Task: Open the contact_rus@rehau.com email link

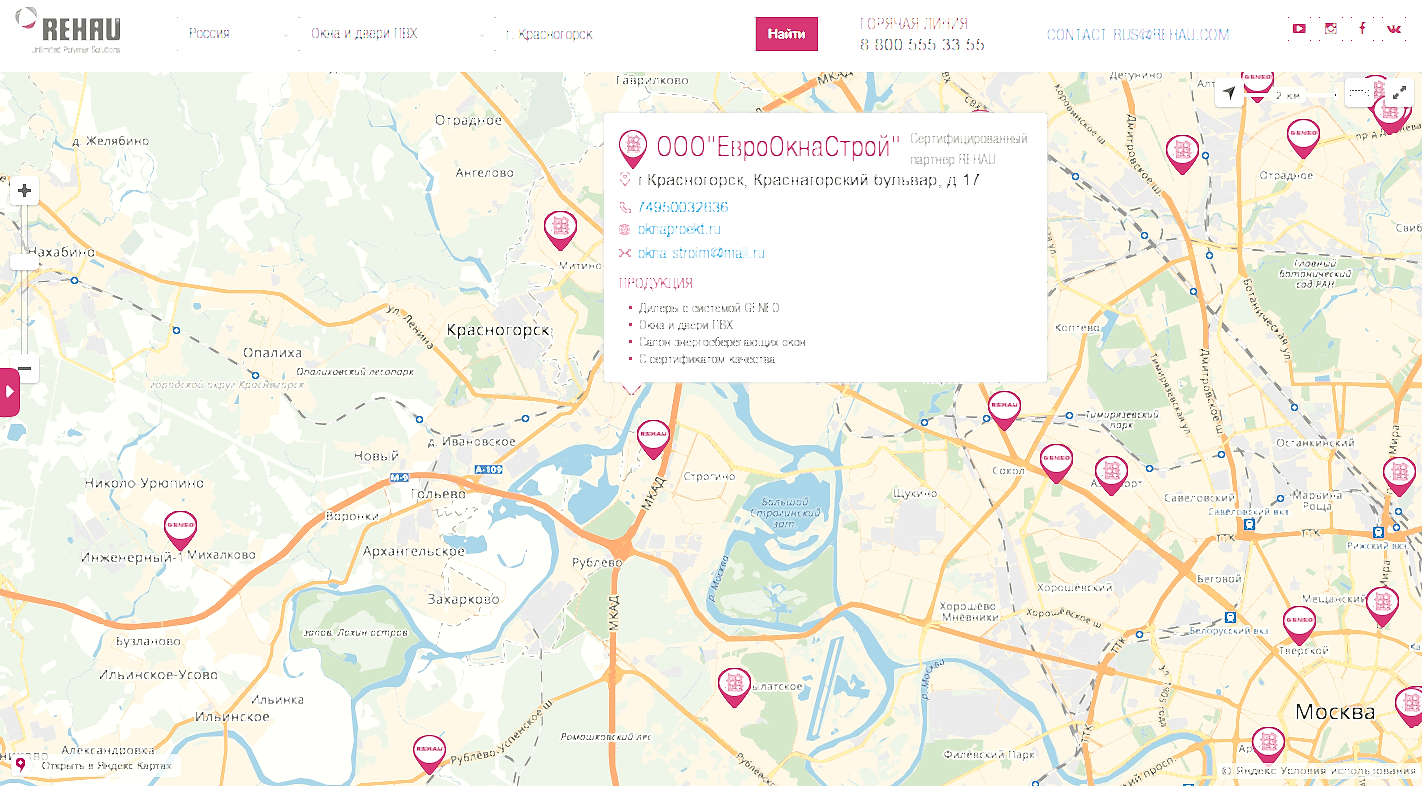Action: 1137,34
